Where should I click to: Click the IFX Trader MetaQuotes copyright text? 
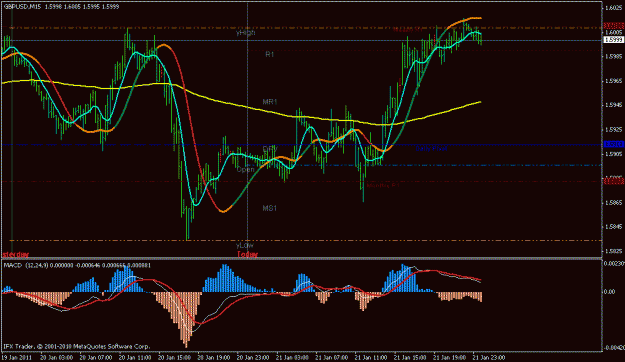(77, 346)
